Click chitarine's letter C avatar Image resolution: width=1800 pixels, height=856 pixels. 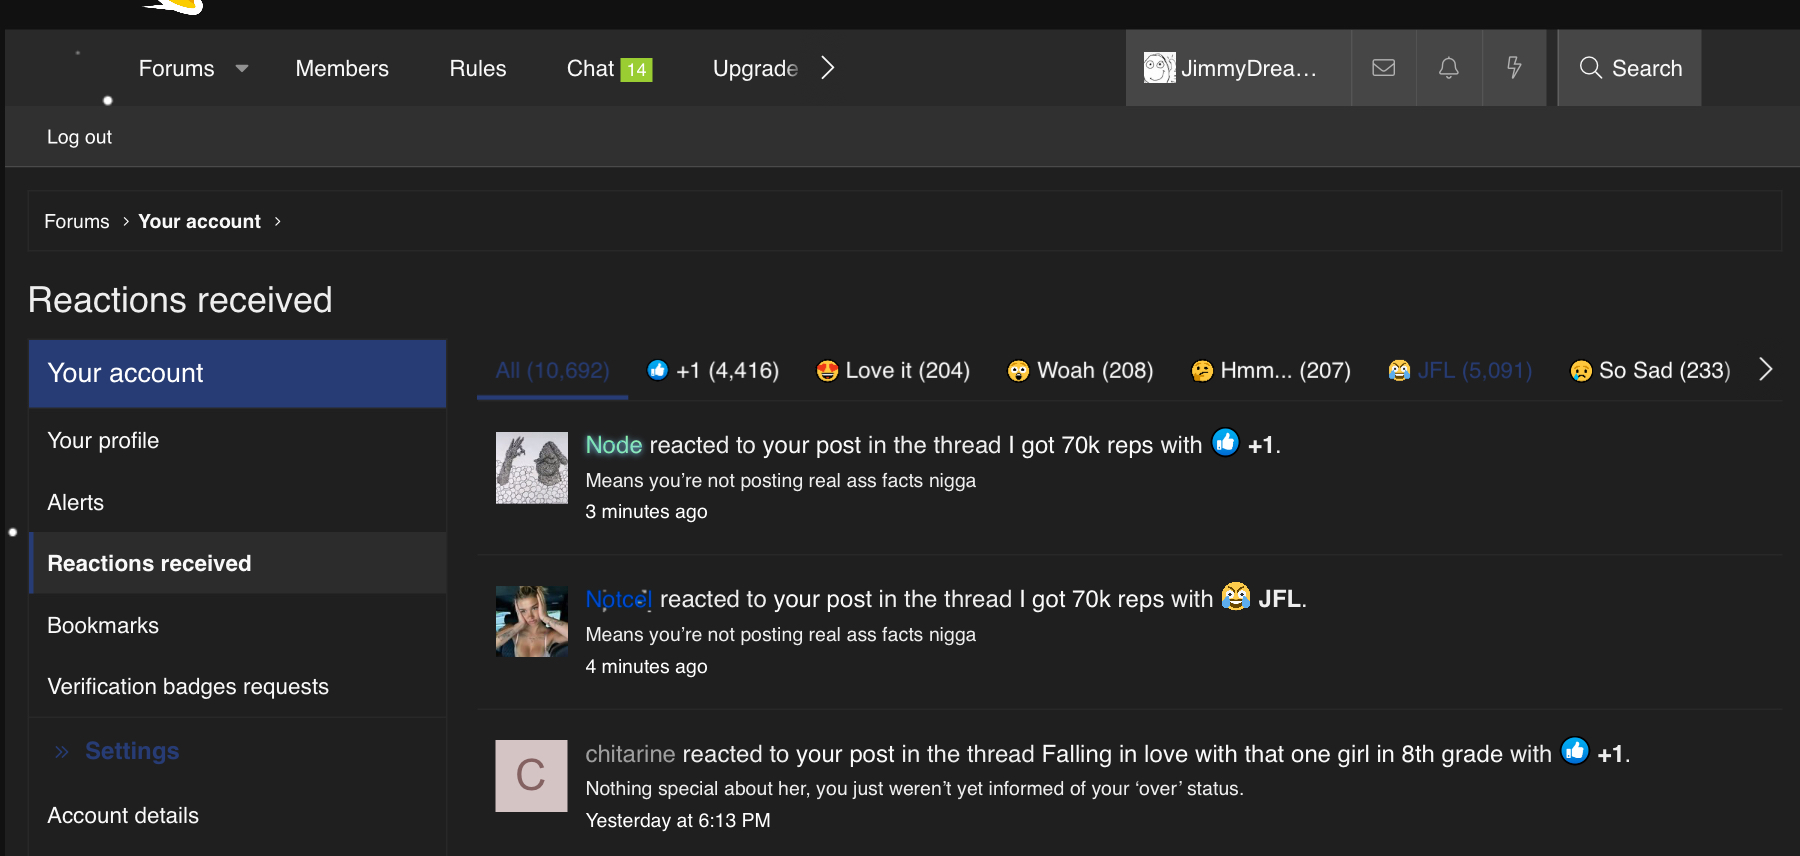tap(531, 776)
